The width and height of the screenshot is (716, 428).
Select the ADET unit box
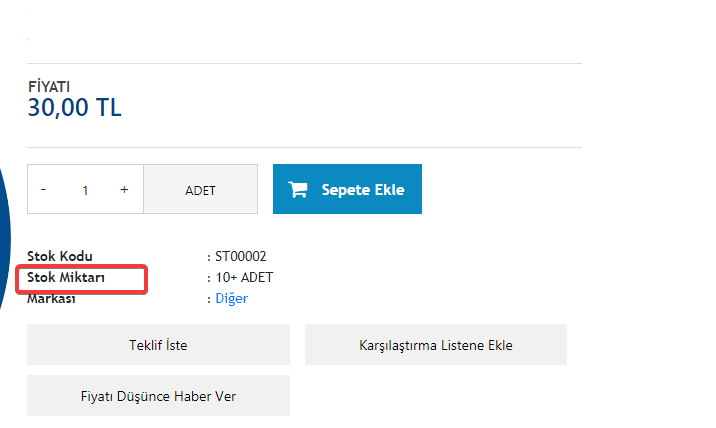[200, 189]
